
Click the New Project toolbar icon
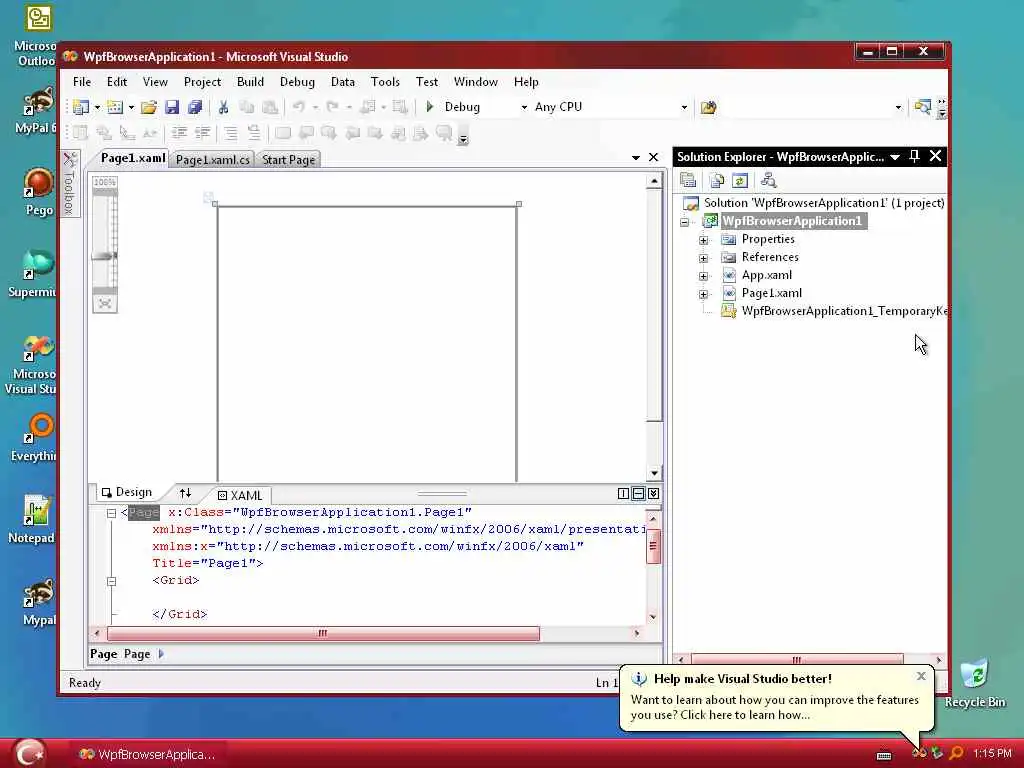(x=81, y=107)
